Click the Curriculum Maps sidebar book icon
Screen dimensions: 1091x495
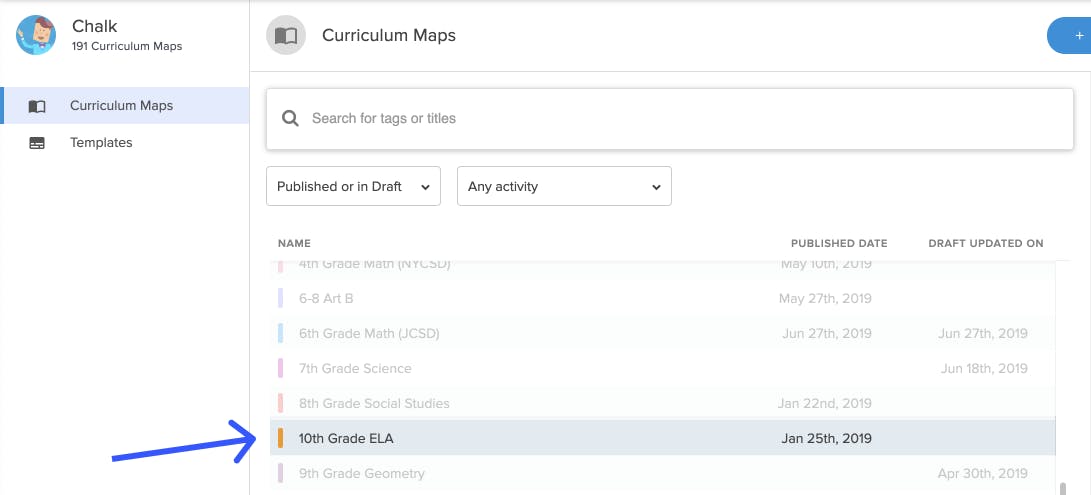(37, 107)
